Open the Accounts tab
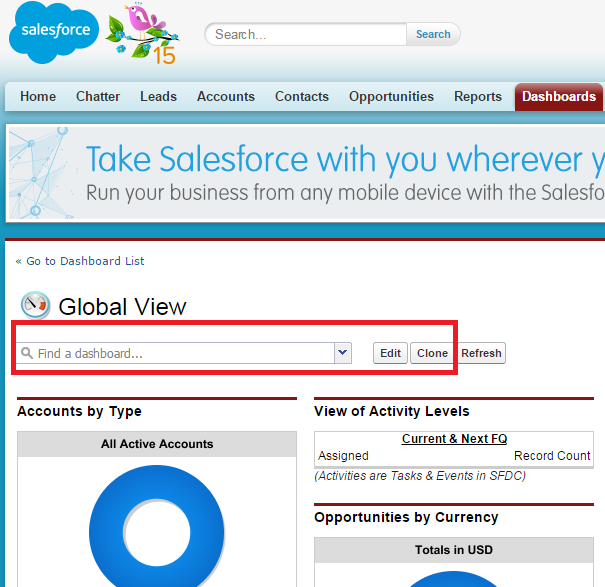The width and height of the screenshot is (605, 587). pyautogui.click(x=226, y=97)
